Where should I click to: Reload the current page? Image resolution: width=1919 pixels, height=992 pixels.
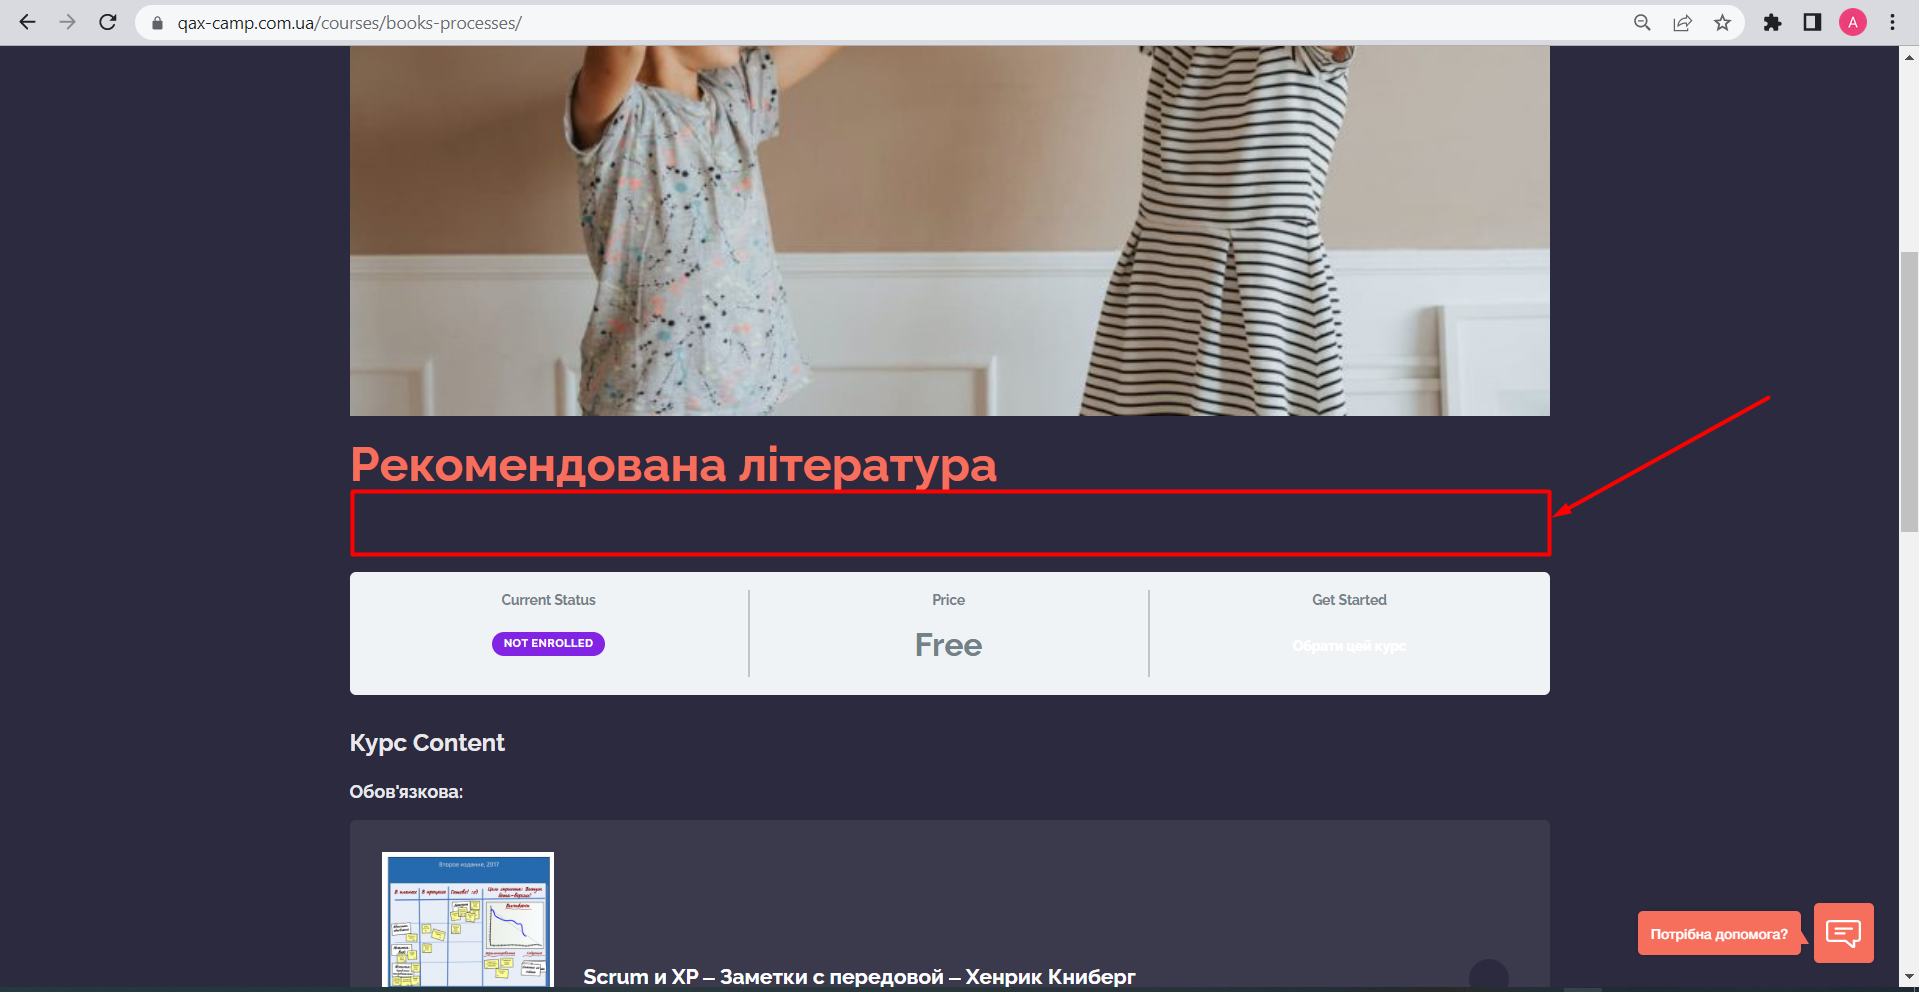[107, 22]
